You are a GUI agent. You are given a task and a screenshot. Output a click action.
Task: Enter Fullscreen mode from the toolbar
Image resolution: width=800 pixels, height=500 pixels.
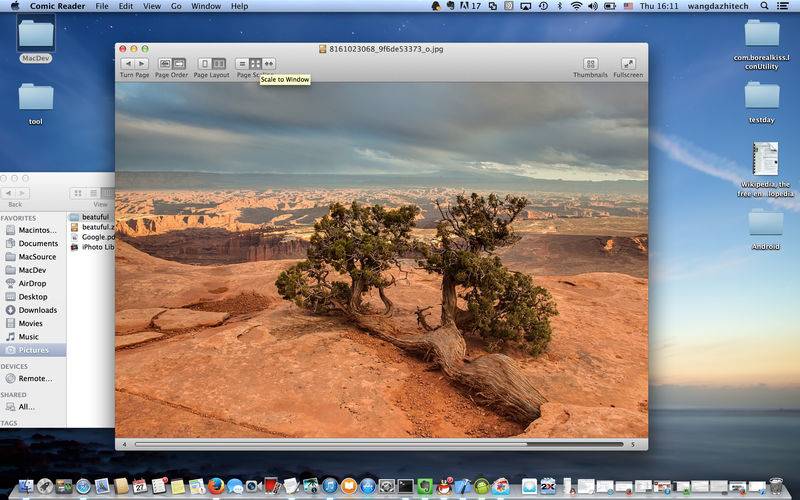(x=628, y=64)
